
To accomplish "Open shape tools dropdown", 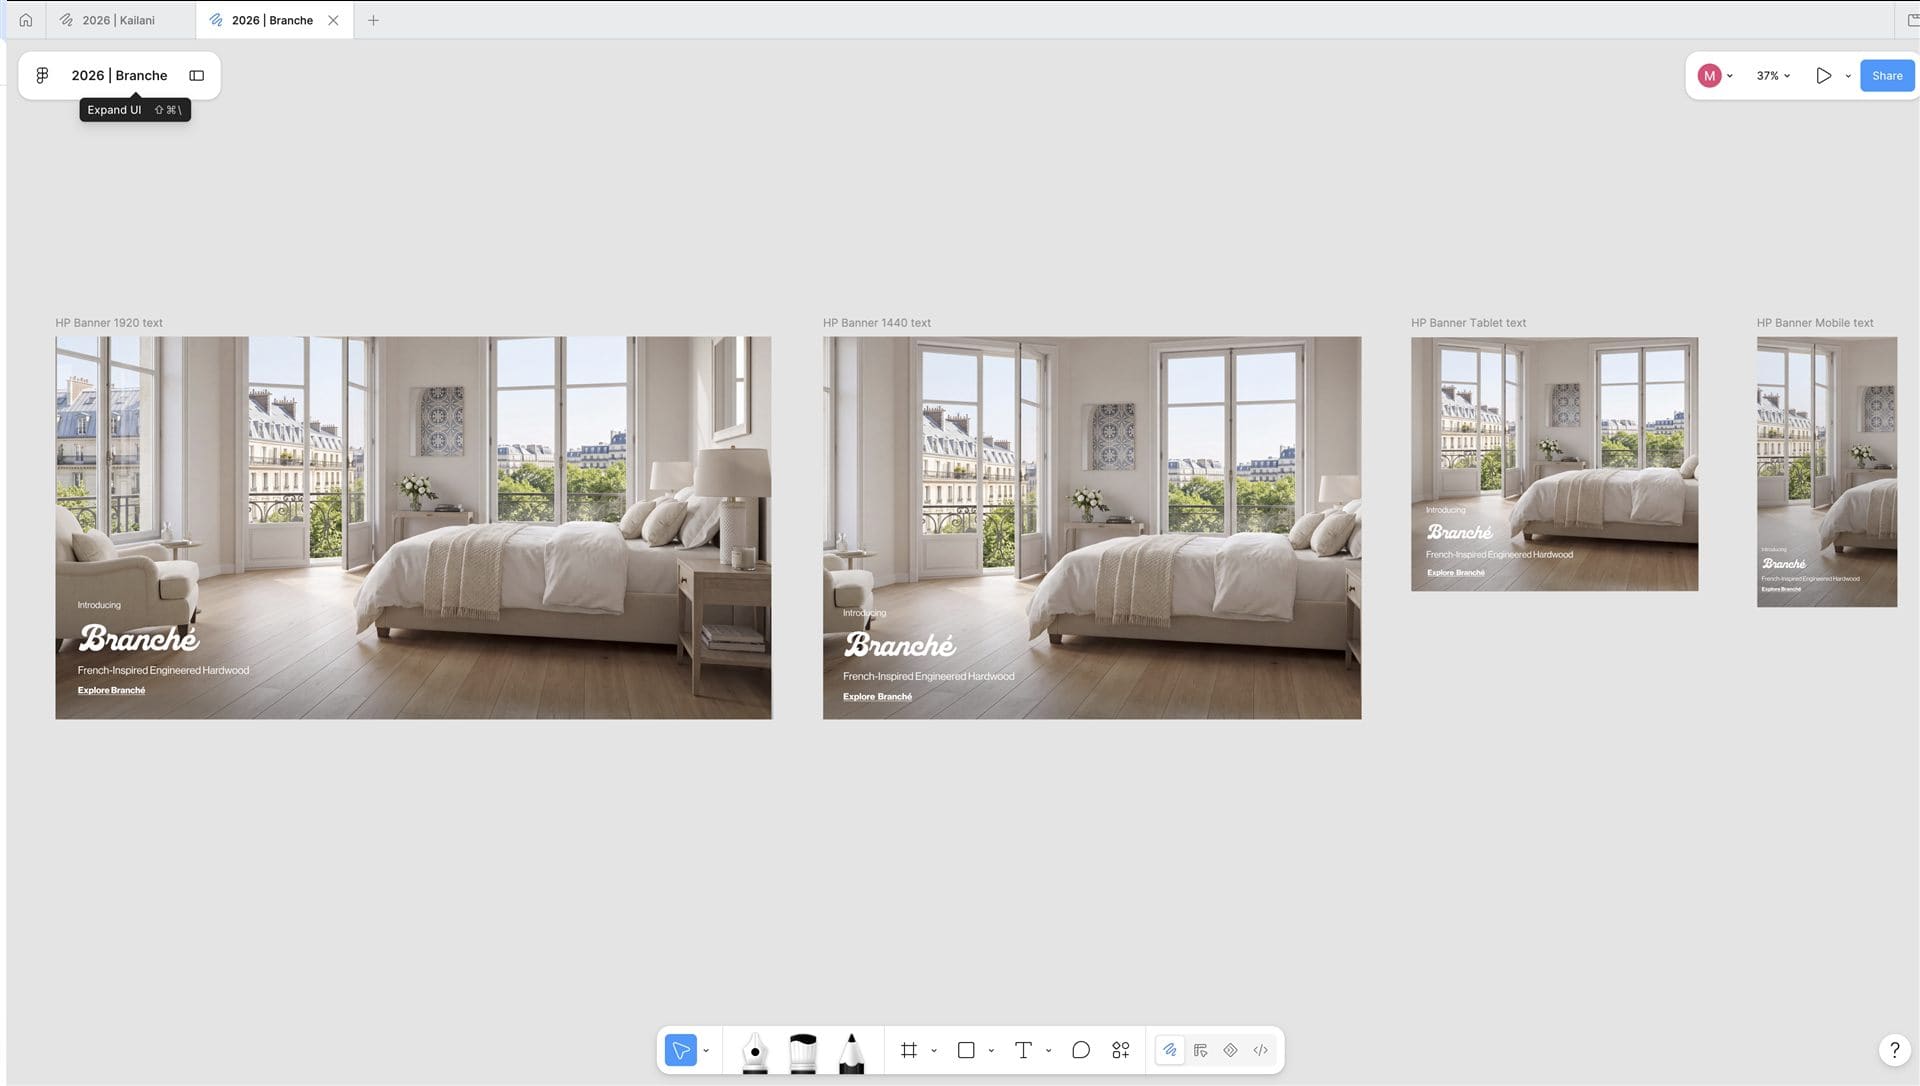I will point(991,1051).
